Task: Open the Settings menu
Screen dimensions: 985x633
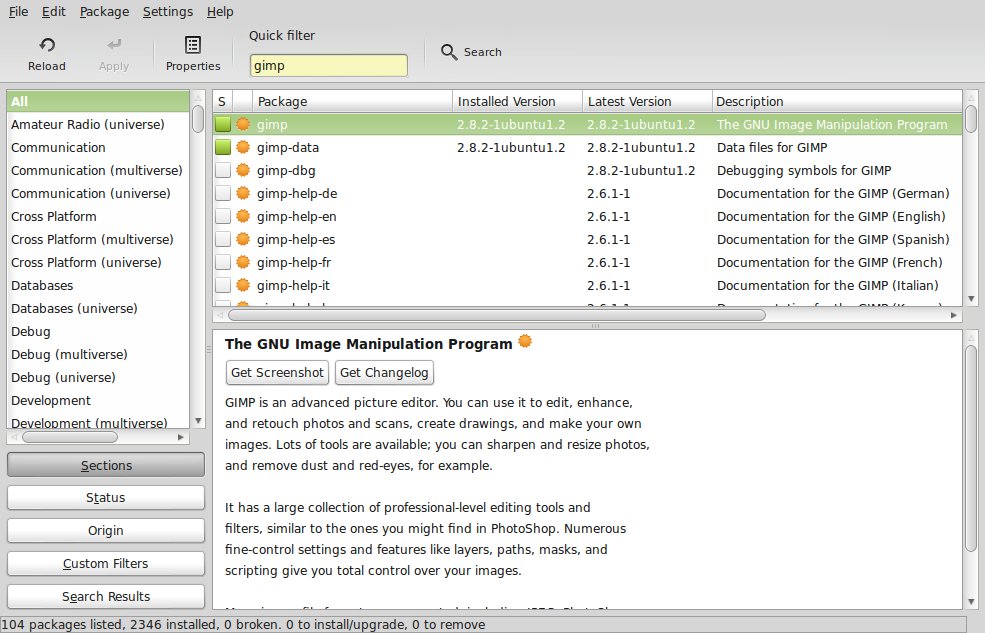Action: (168, 12)
